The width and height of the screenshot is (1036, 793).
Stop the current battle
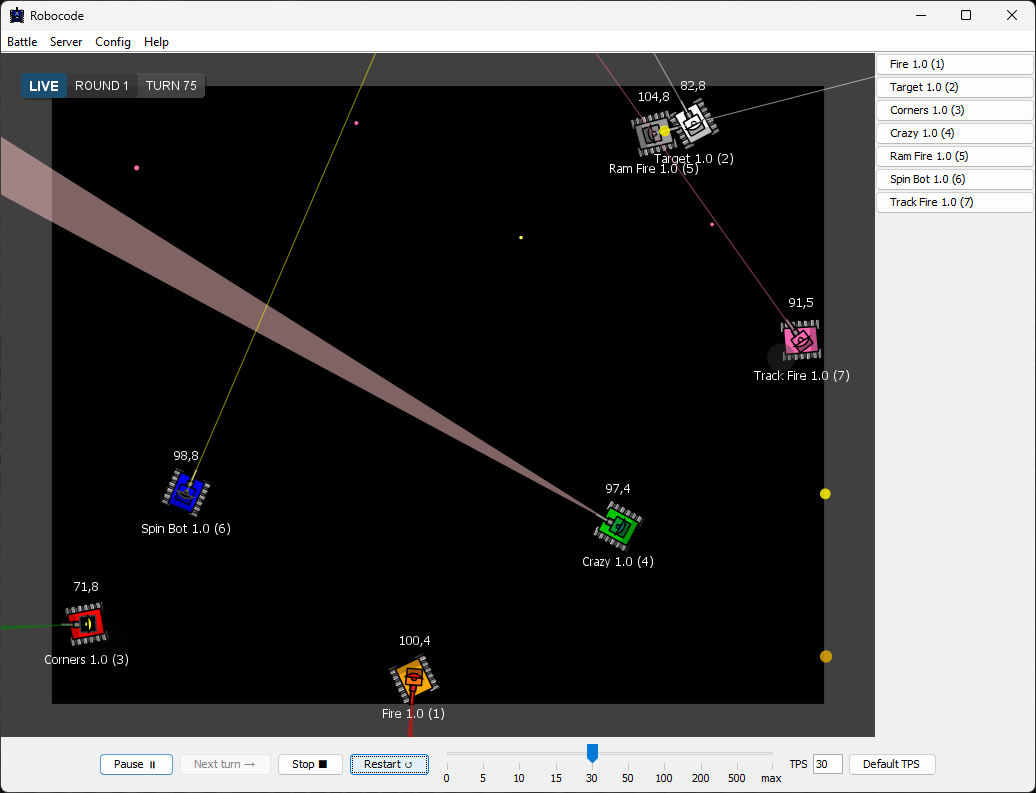(x=310, y=764)
